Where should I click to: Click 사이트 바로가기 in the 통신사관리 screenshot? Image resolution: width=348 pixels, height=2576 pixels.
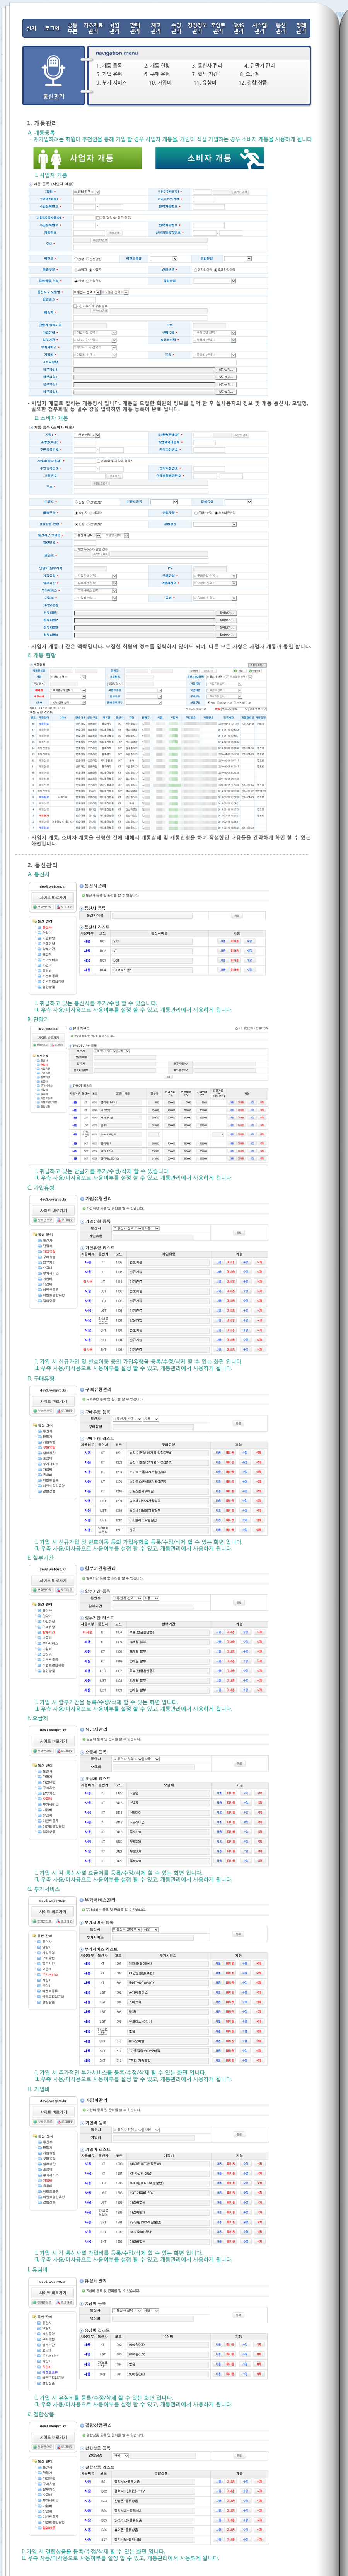coord(53,897)
